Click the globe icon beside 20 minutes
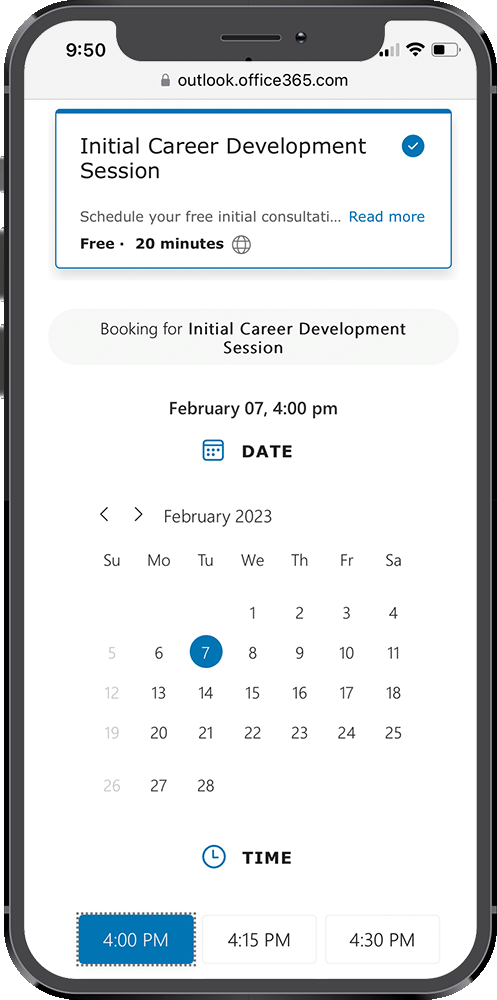This screenshot has height=1000, width=497. click(241, 244)
